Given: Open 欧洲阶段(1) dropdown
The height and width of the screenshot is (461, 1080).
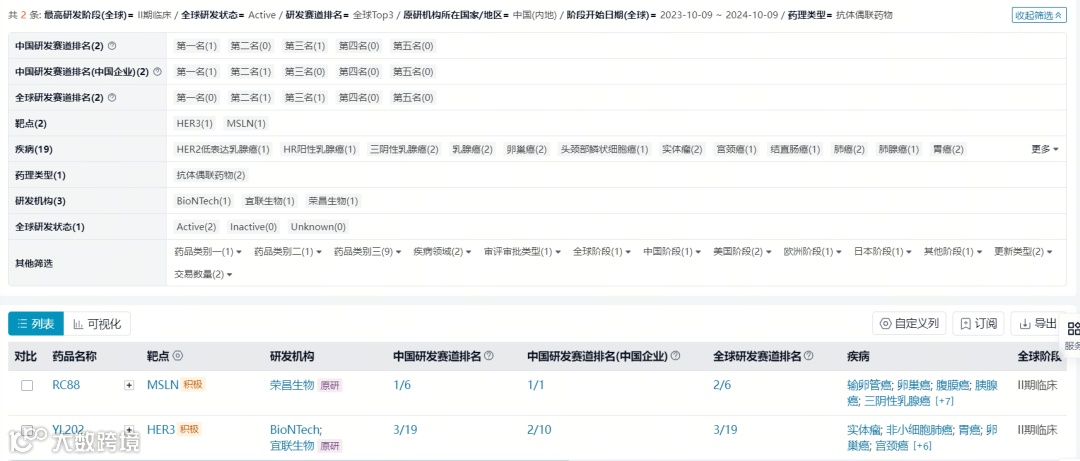Looking at the screenshot, I should pyautogui.click(x=813, y=252).
